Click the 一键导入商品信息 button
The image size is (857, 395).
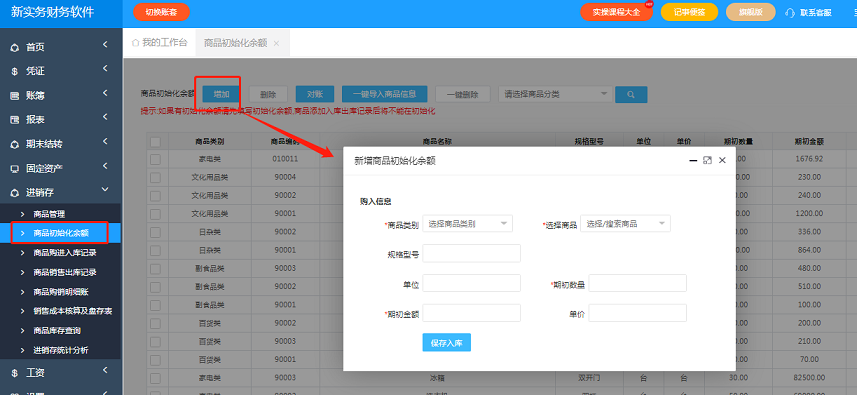coord(385,95)
